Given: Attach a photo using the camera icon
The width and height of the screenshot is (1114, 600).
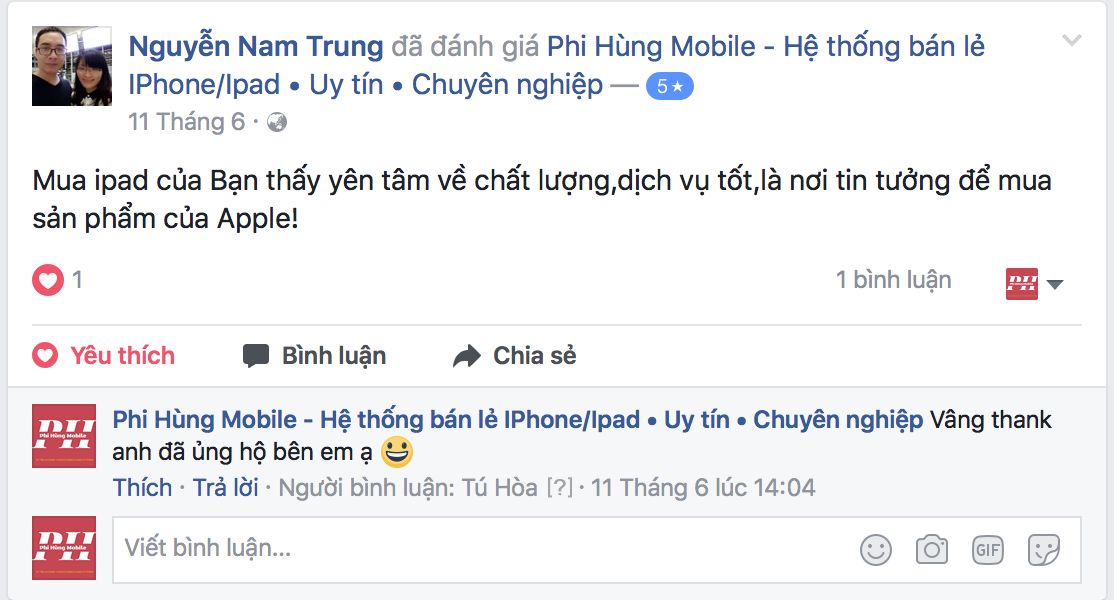Looking at the screenshot, I should click(x=931, y=549).
